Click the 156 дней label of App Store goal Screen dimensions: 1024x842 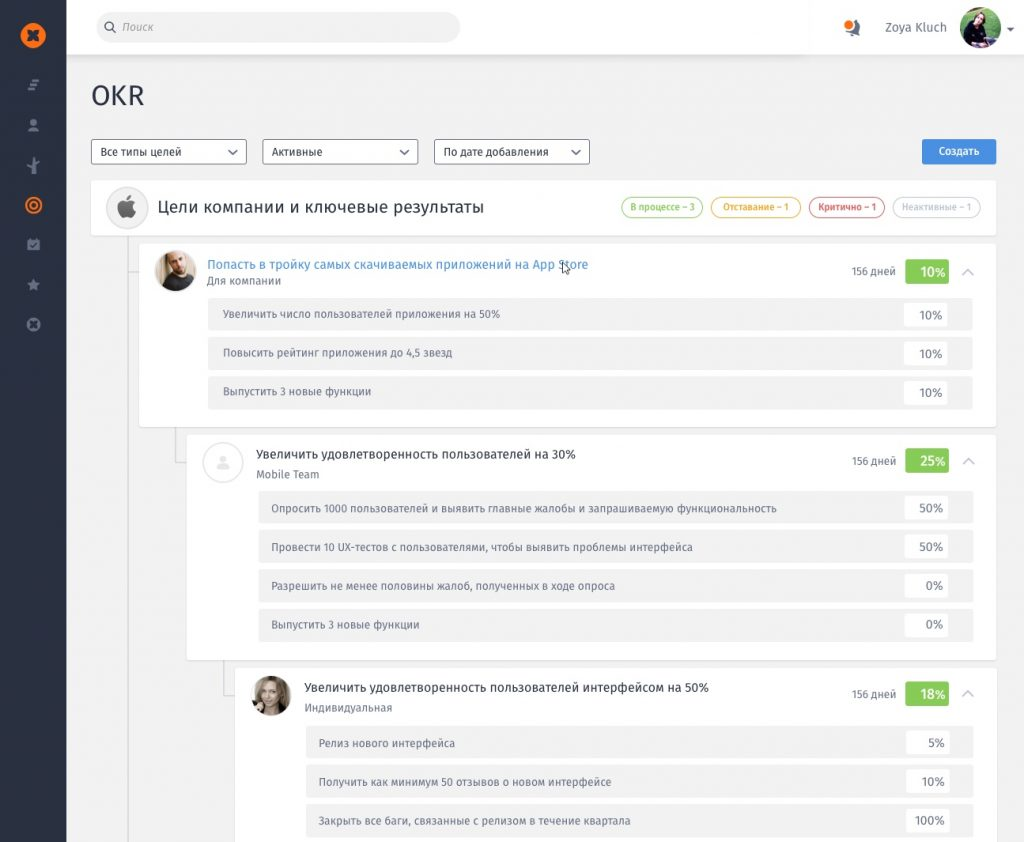click(x=873, y=272)
